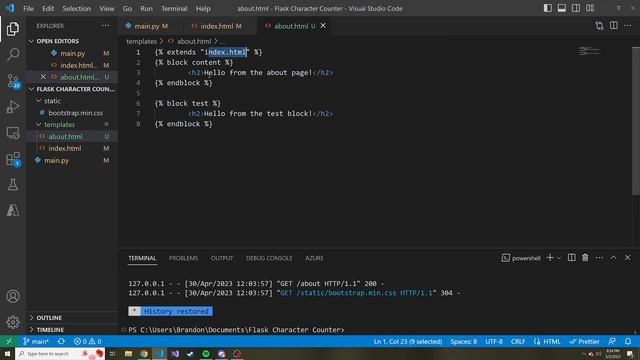Open the Extensions view

click(x=13, y=159)
